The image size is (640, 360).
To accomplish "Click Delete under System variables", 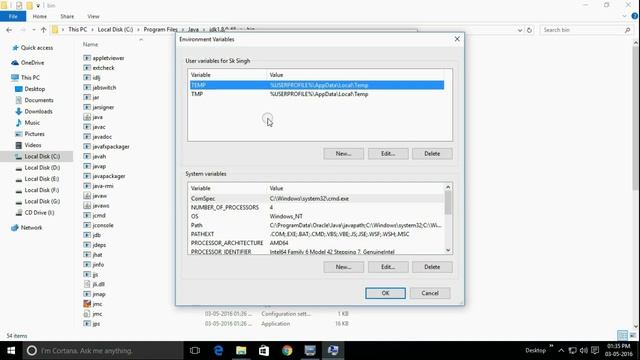I will (432, 267).
